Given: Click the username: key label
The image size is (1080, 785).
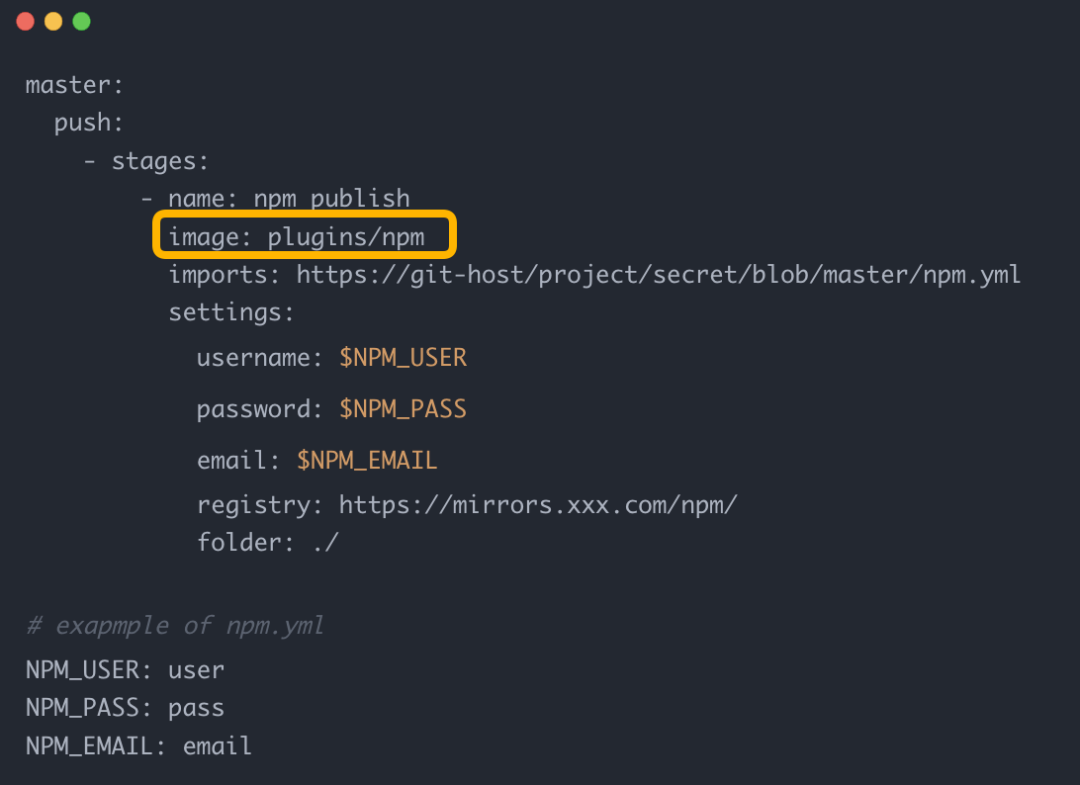Looking at the screenshot, I should (x=260, y=357).
